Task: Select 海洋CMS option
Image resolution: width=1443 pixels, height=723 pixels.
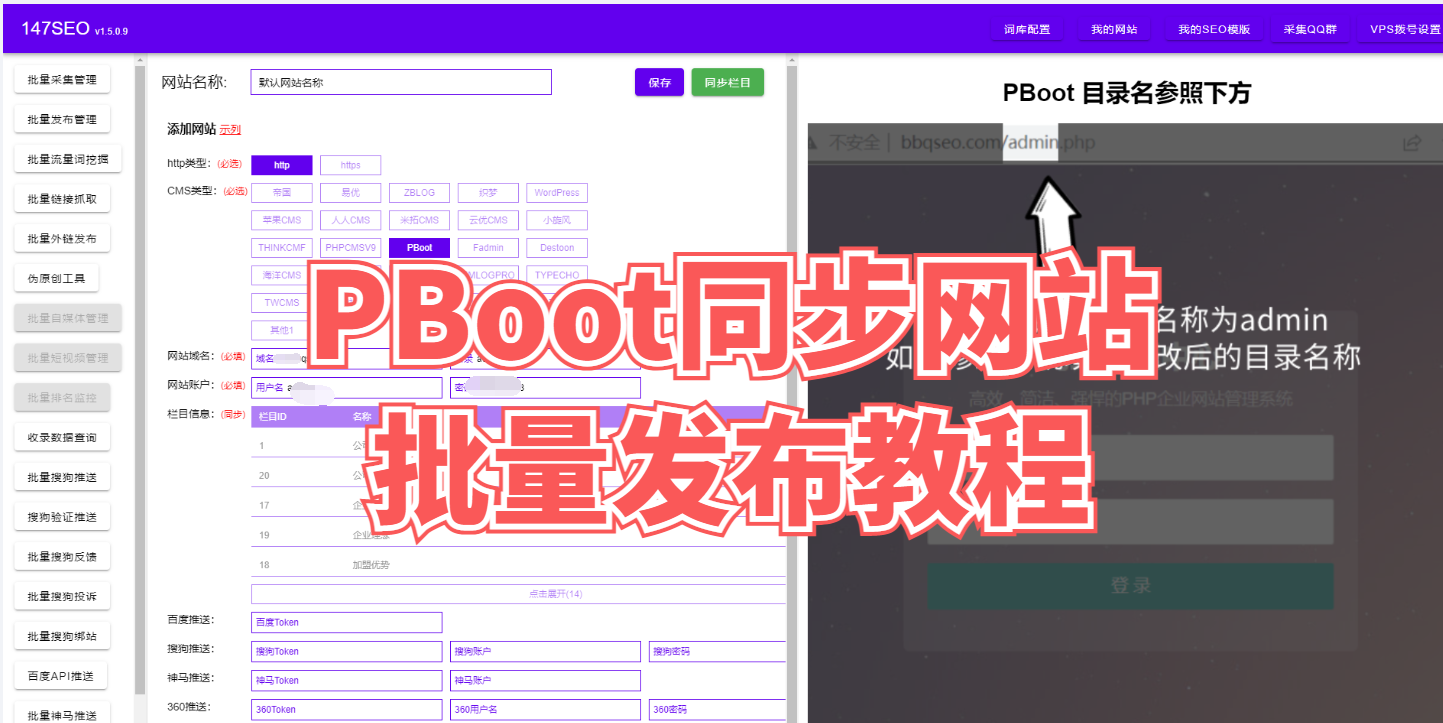Action: [x=282, y=275]
